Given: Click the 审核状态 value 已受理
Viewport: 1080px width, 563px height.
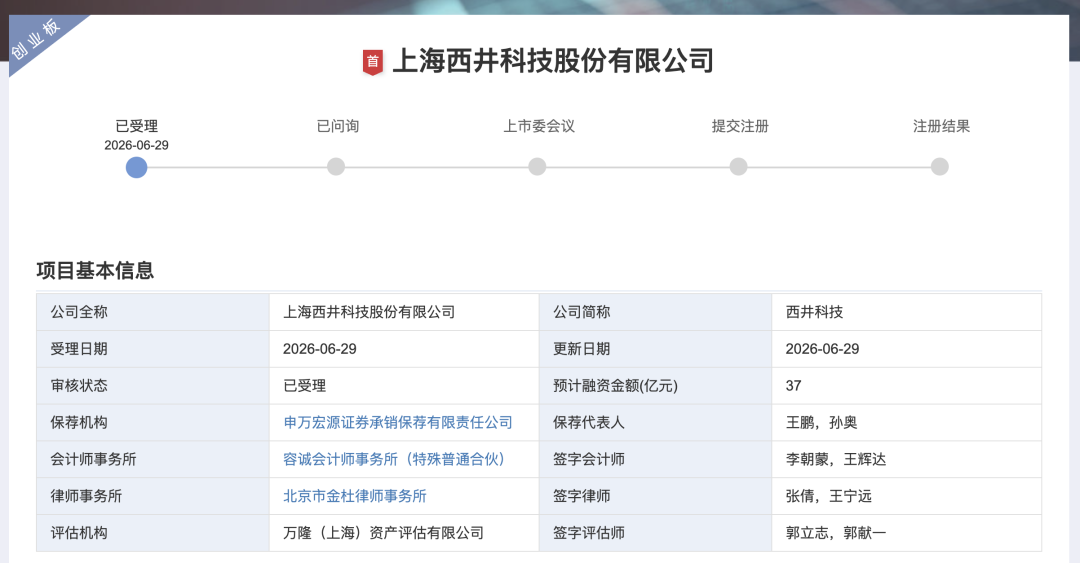Looking at the screenshot, I should click(304, 386).
